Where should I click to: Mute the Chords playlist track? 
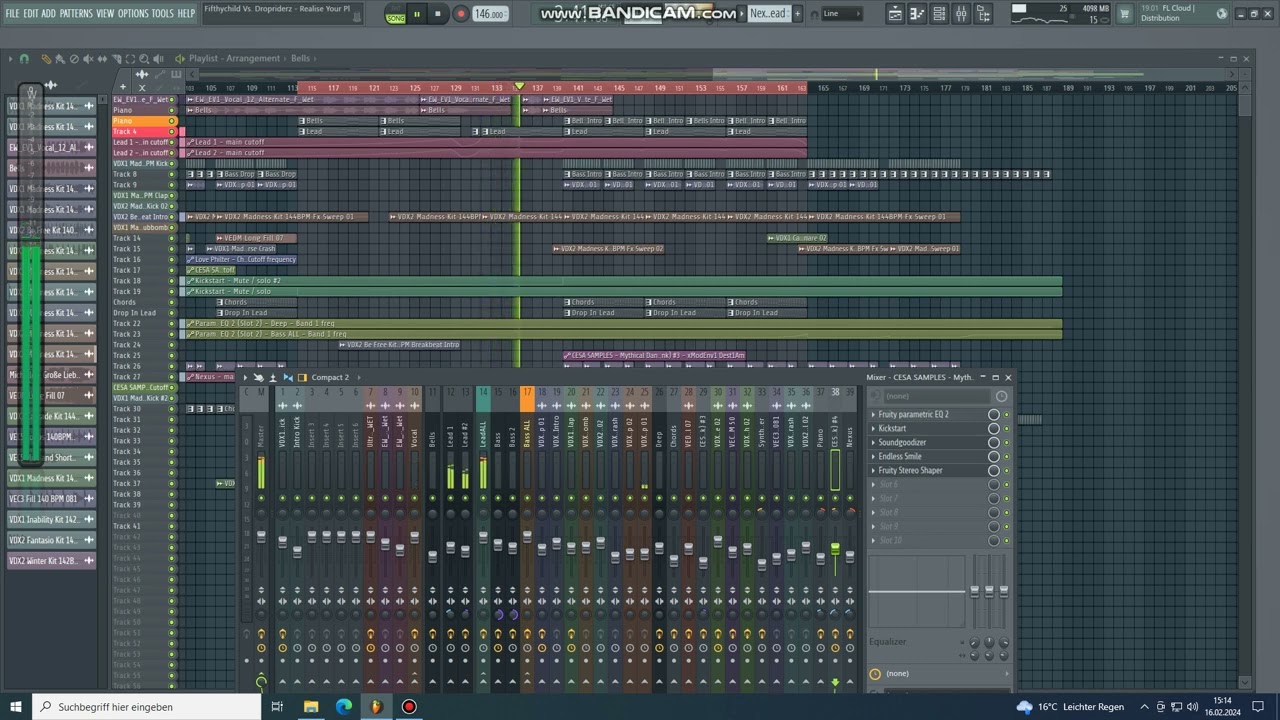tap(172, 302)
